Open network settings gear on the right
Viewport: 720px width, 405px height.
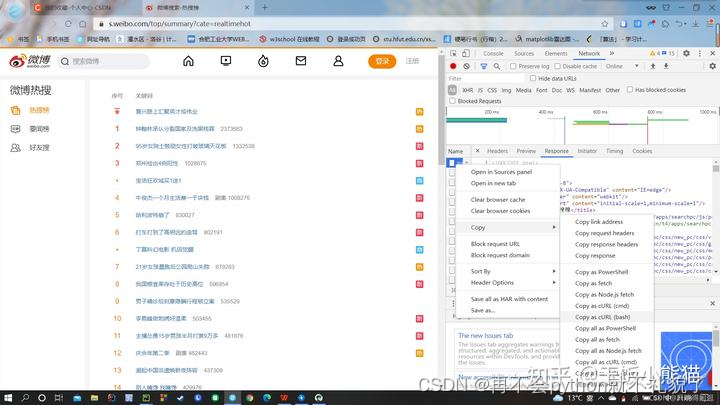712,66
